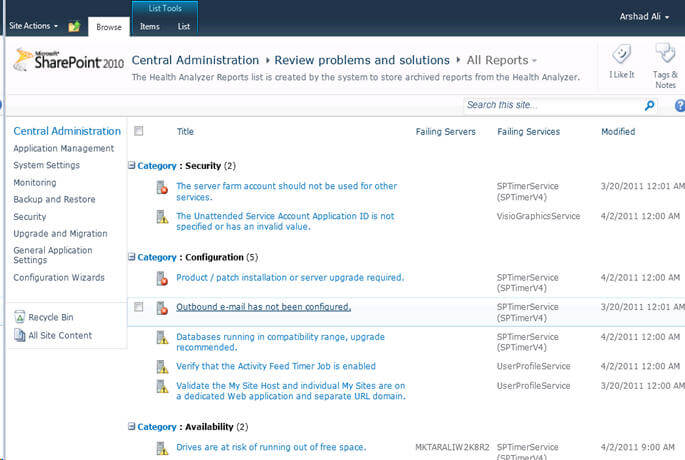Sort by the Title column header
685x460 pixels.
coord(185,131)
